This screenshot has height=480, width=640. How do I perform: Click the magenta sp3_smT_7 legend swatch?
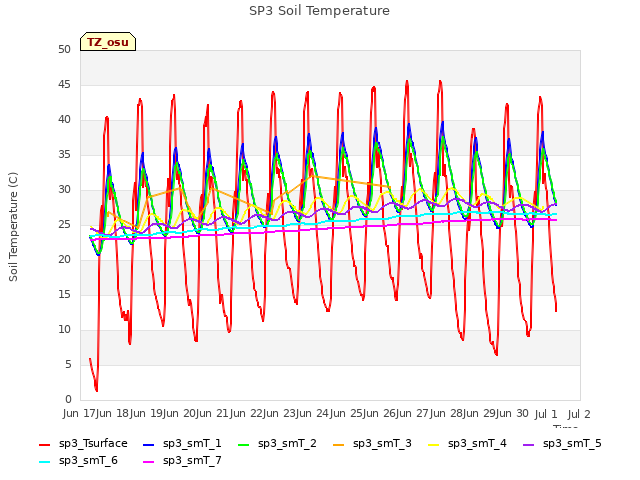[149, 462]
